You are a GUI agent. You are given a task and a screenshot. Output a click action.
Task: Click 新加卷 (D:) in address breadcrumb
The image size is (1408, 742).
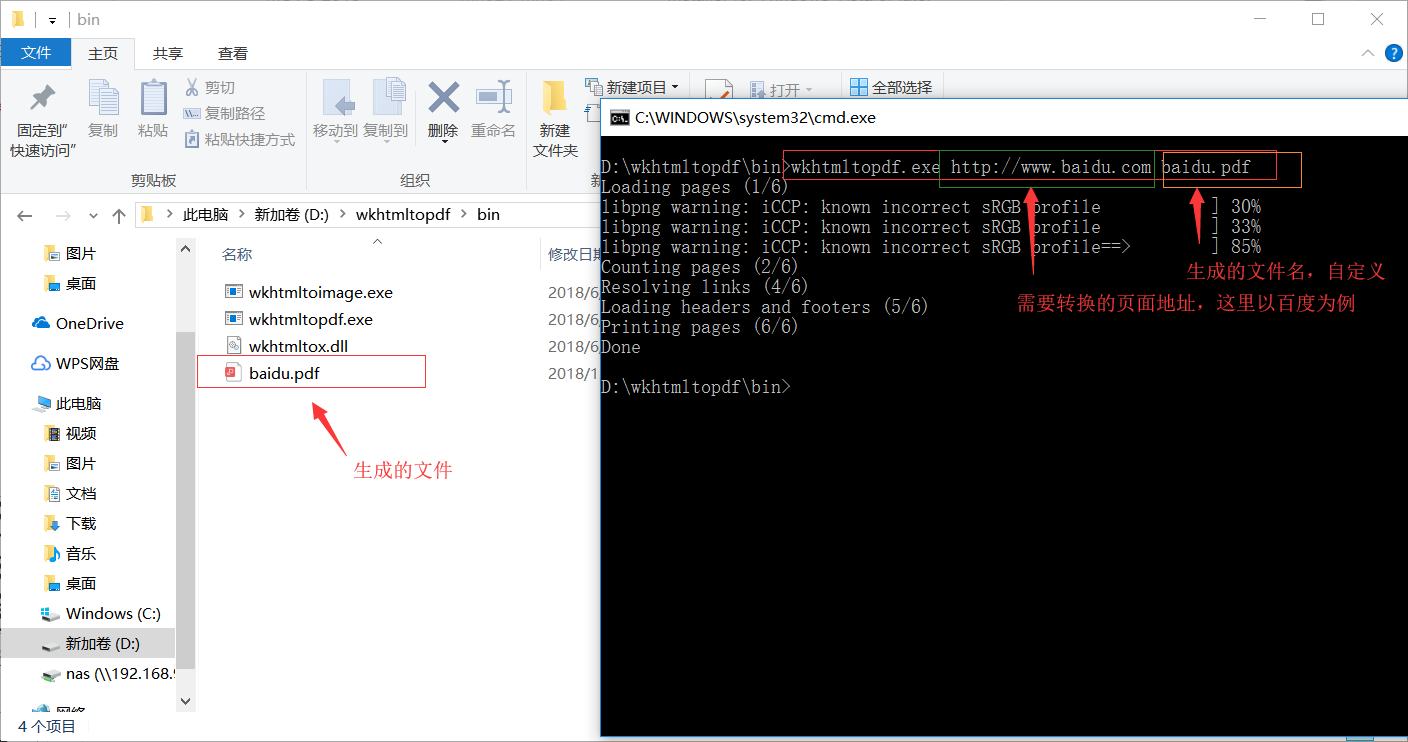coord(292,215)
